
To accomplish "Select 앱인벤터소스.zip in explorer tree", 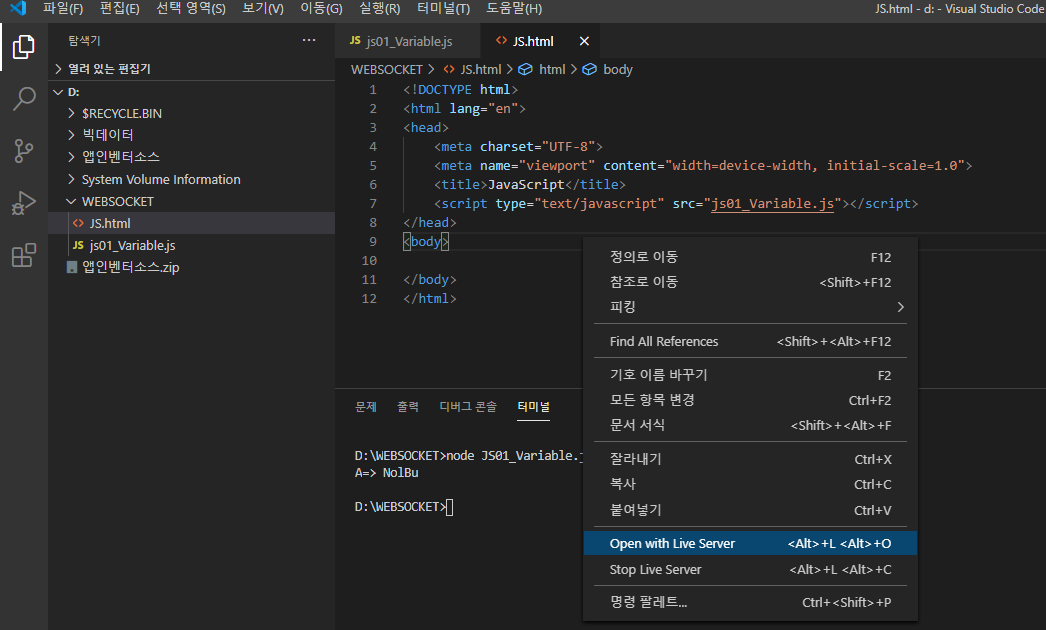I will click(191, 268).
